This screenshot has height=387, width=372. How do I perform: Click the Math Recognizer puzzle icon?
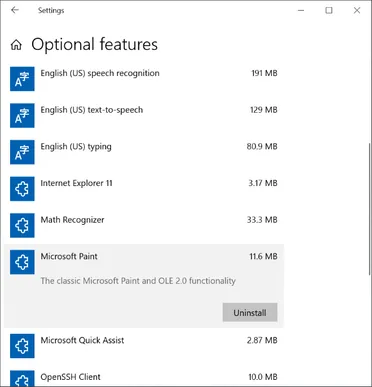pyautogui.click(x=22, y=225)
